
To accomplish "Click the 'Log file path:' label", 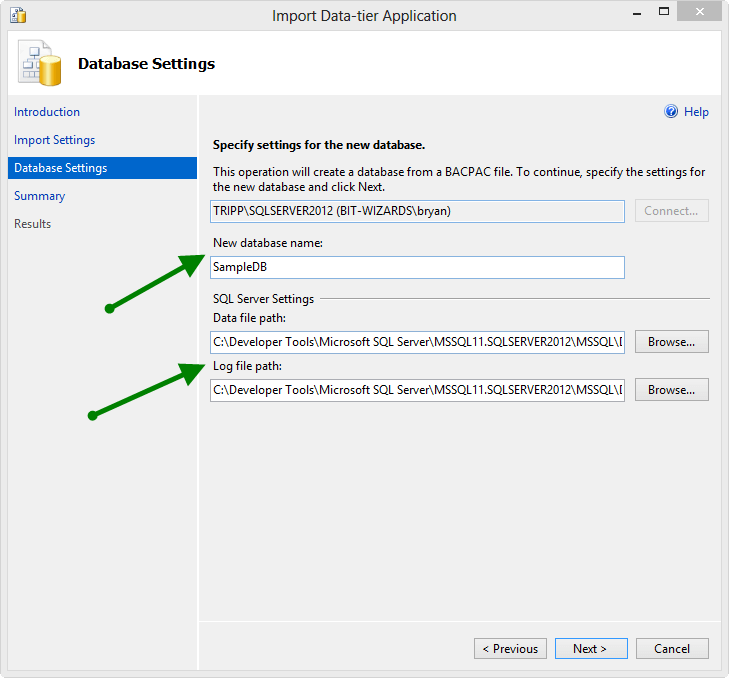I will [247, 366].
